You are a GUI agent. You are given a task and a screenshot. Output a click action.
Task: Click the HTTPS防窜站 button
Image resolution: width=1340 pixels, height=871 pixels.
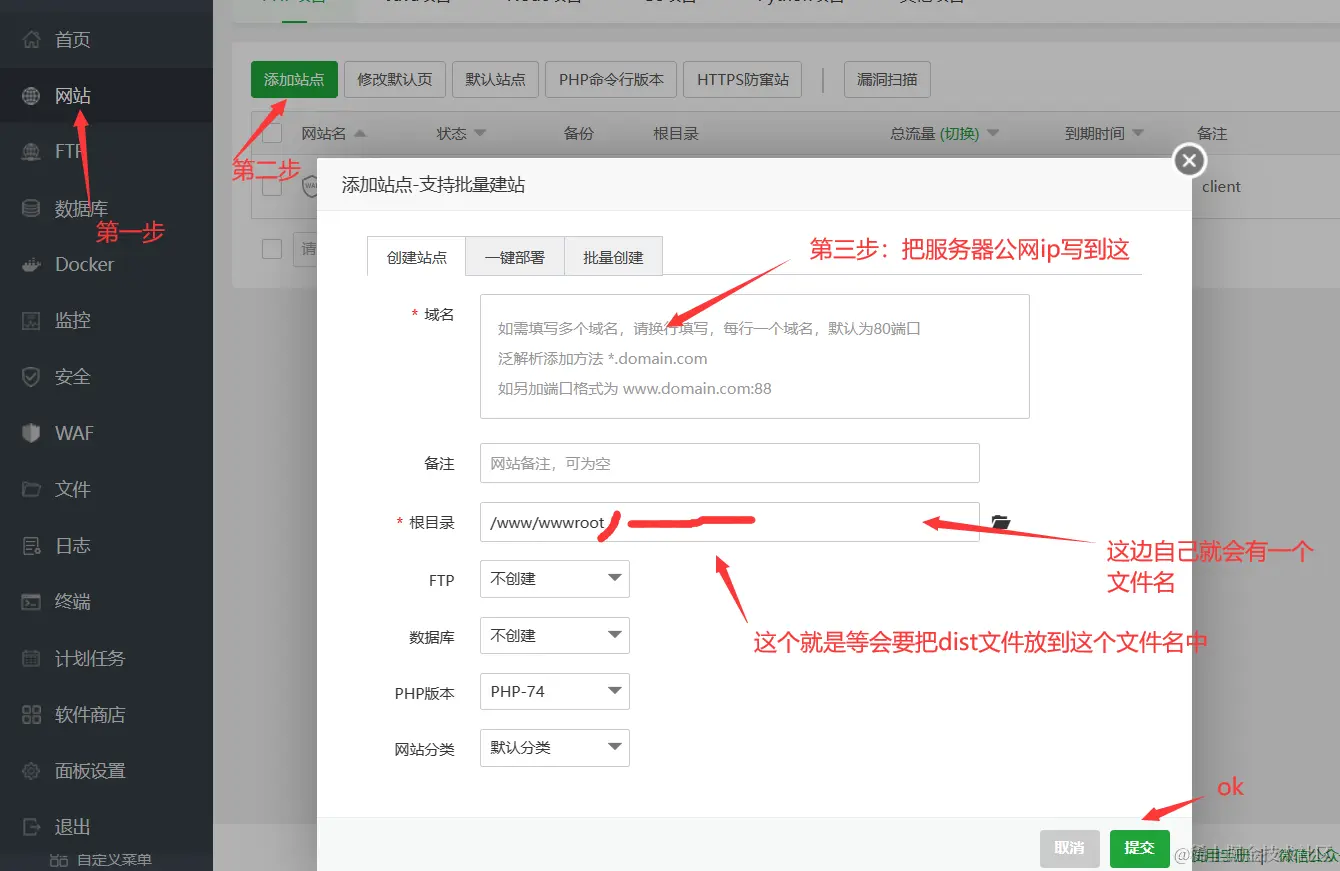coord(743,79)
